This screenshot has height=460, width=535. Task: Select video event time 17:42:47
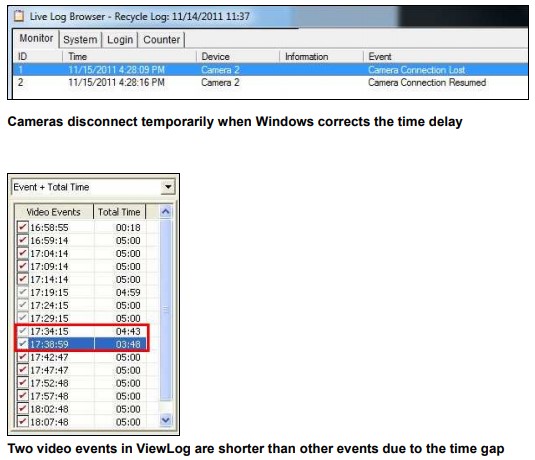pos(49,357)
